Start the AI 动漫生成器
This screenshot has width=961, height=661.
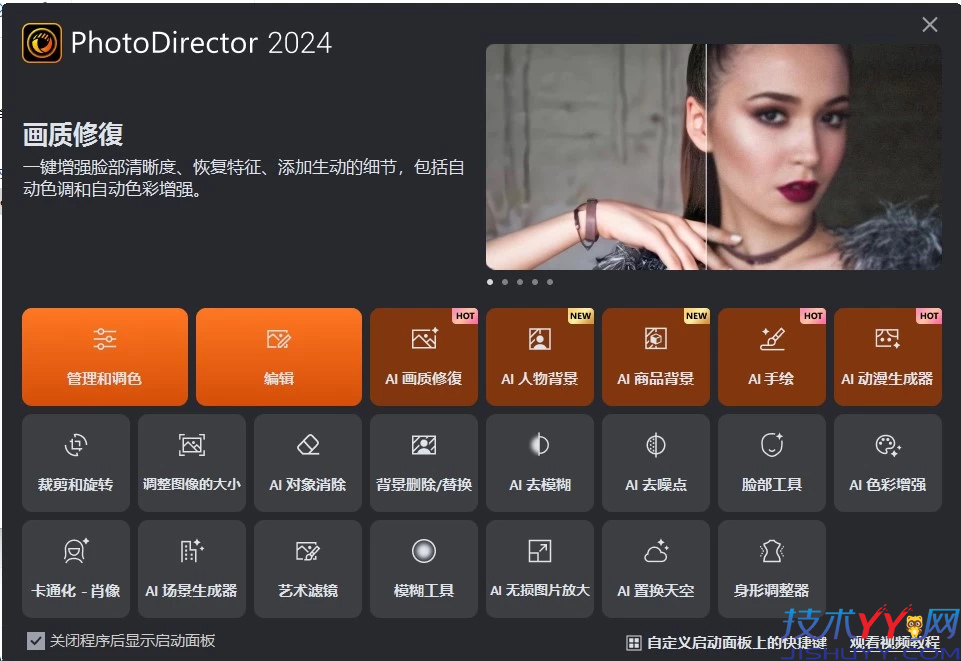click(887, 357)
